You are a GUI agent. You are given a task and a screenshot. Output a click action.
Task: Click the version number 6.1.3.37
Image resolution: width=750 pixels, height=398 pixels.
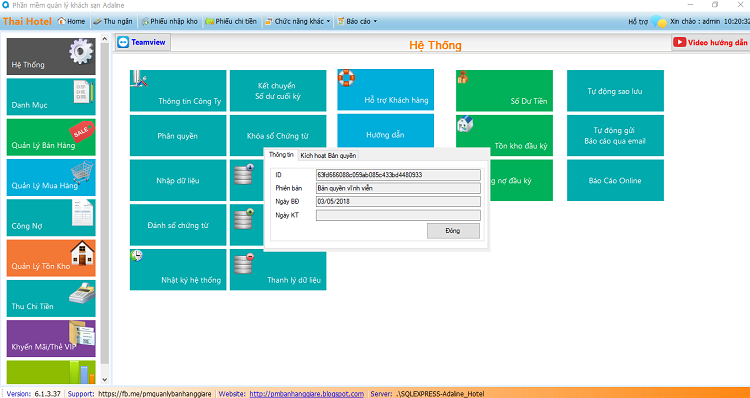click(x=47, y=394)
